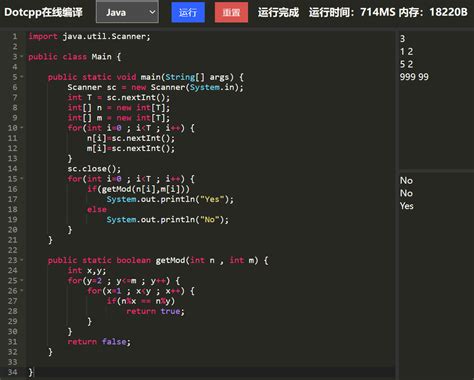Collapse the getMod method fold on line 23
474x380 pixels.
[22, 260]
